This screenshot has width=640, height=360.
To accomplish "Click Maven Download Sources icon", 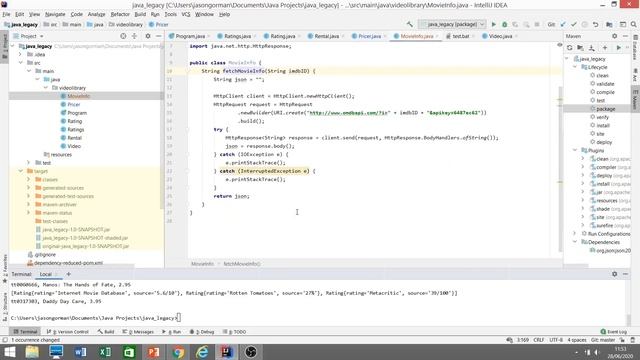I will 591,48.
